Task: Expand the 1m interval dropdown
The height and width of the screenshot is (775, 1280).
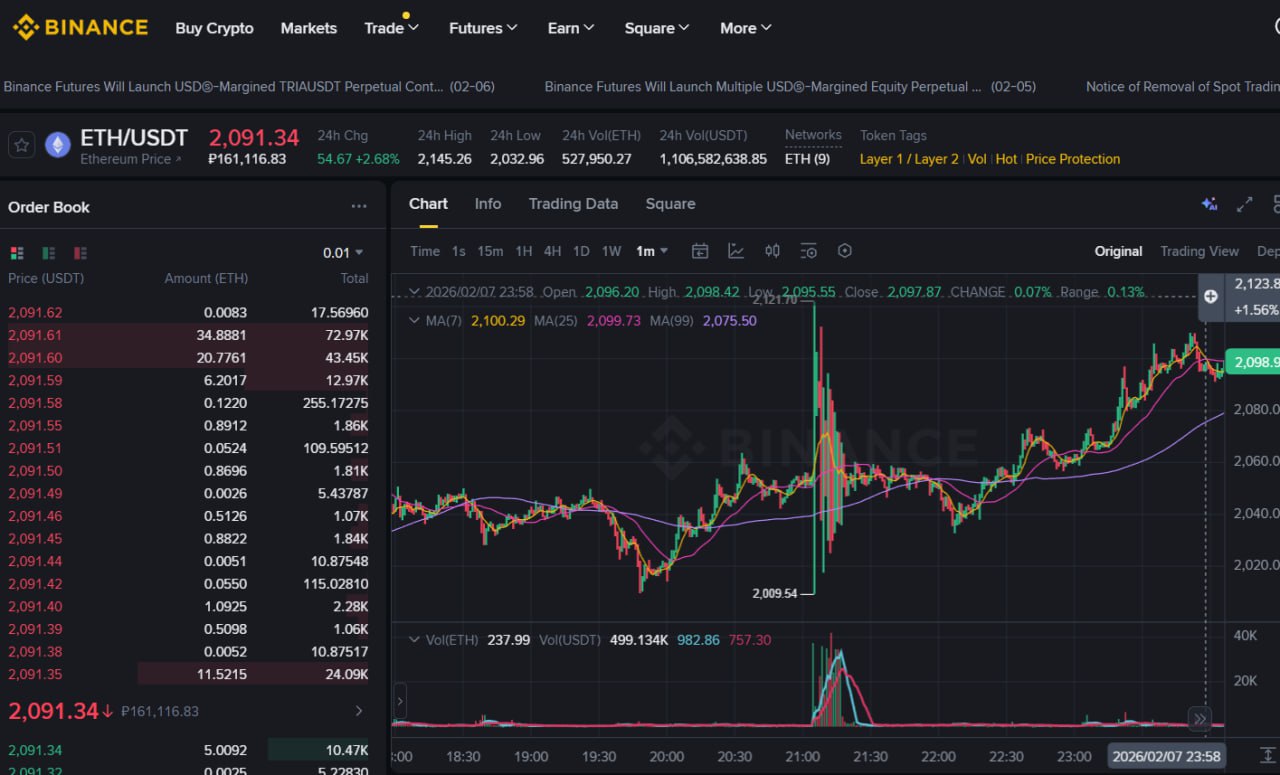Action: coord(652,251)
